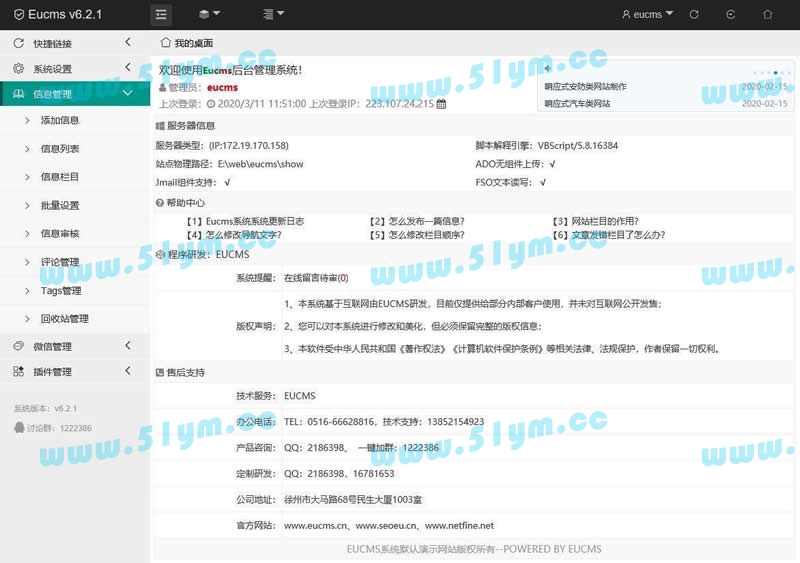This screenshot has height=563, width=800.
Task: Click the calendar icon next to login IP
Action: [441, 104]
